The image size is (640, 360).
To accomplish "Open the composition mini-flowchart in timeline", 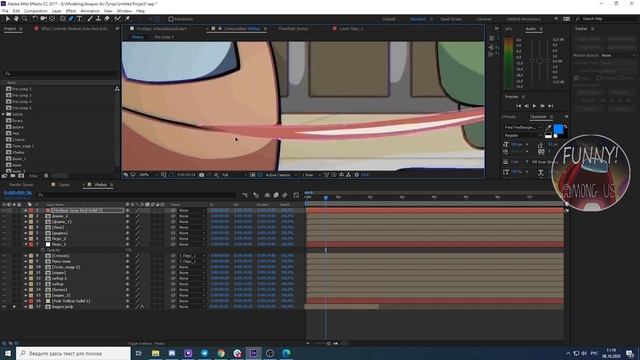I will click(x=244, y=196).
